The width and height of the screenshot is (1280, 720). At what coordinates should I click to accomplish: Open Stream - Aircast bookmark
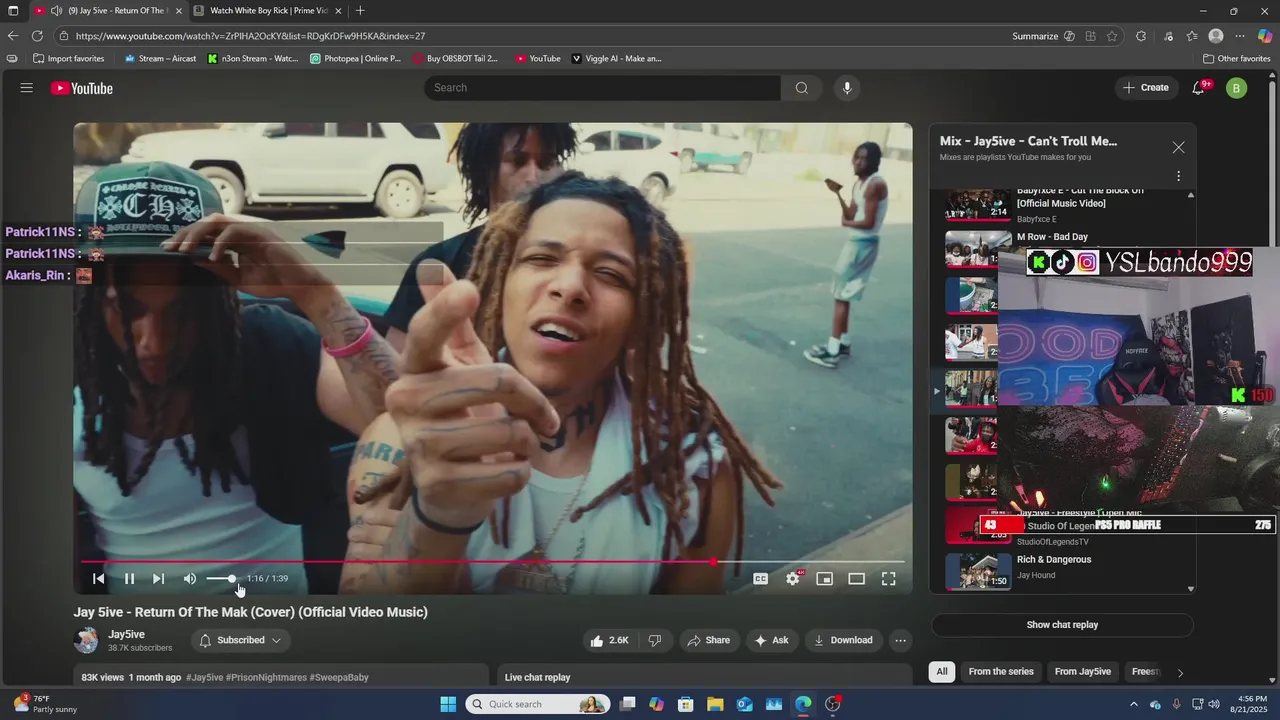point(160,59)
